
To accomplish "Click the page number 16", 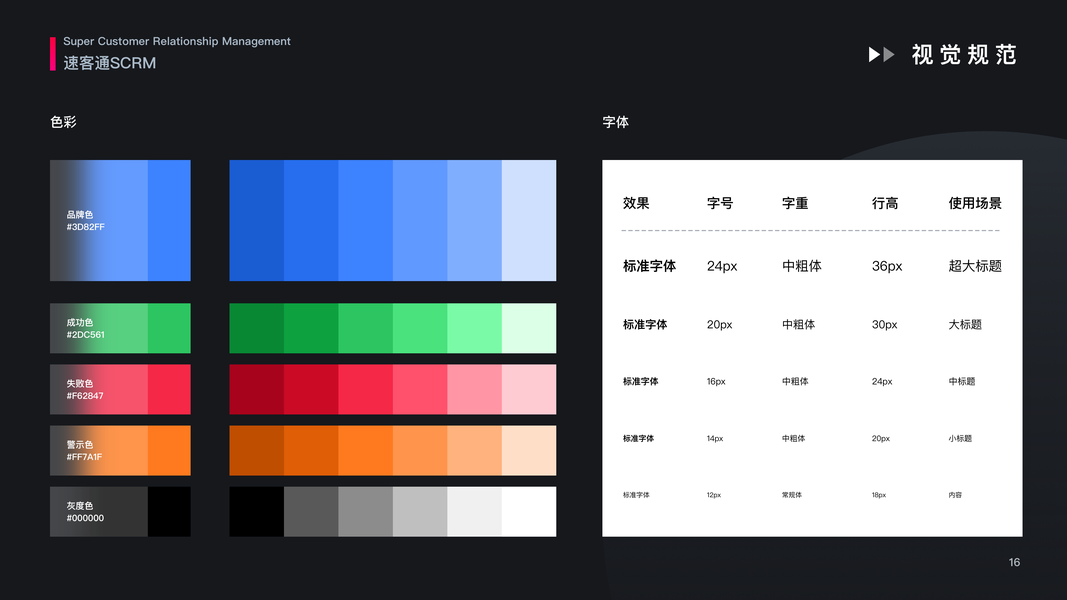I will (1014, 563).
